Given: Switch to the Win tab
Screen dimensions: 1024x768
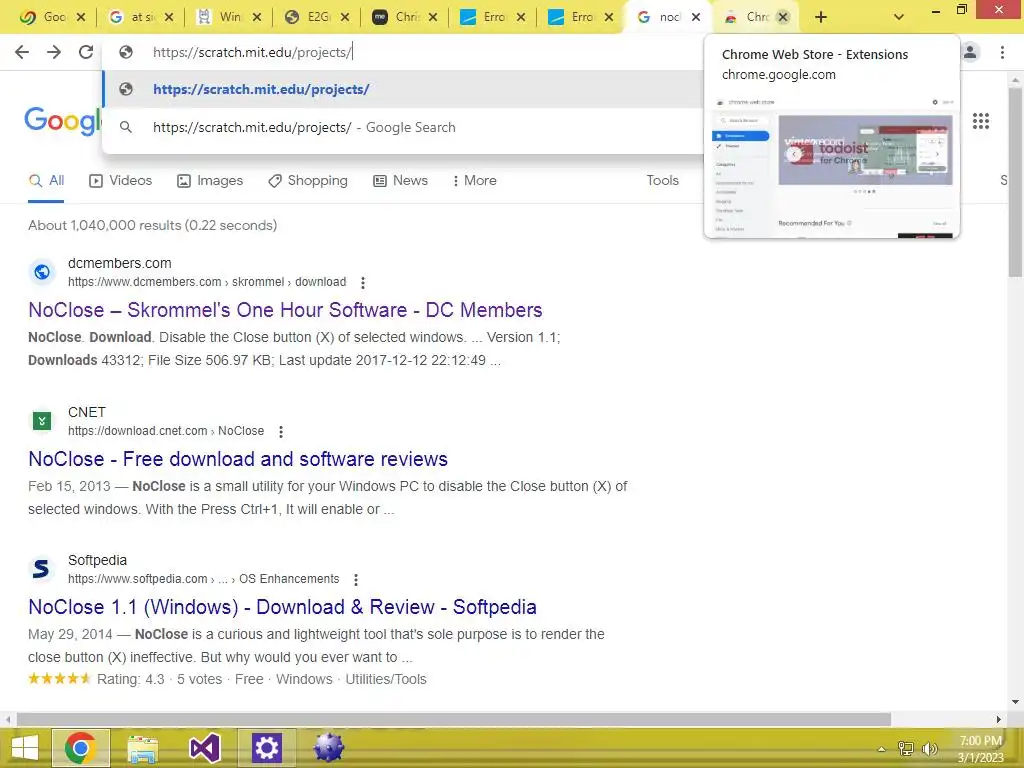Looking at the screenshot, I should [221, 17].
